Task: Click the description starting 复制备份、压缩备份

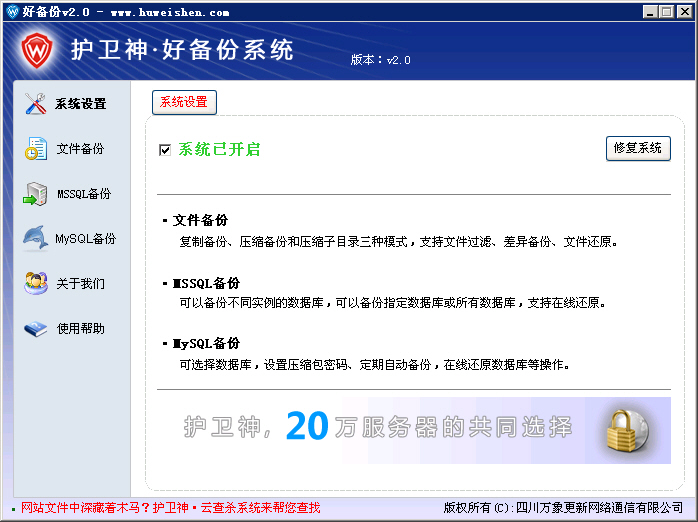Action: [x=398, y=242]
